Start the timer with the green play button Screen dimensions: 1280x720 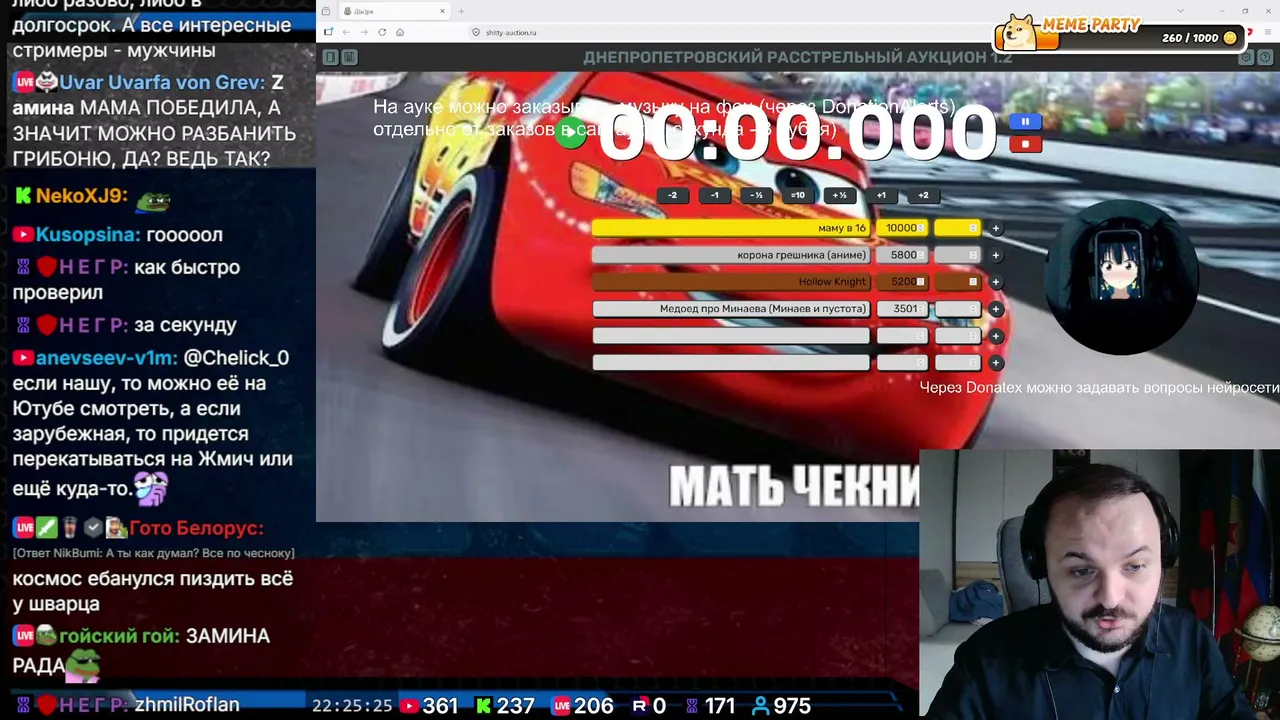click(x=571, y=133)
